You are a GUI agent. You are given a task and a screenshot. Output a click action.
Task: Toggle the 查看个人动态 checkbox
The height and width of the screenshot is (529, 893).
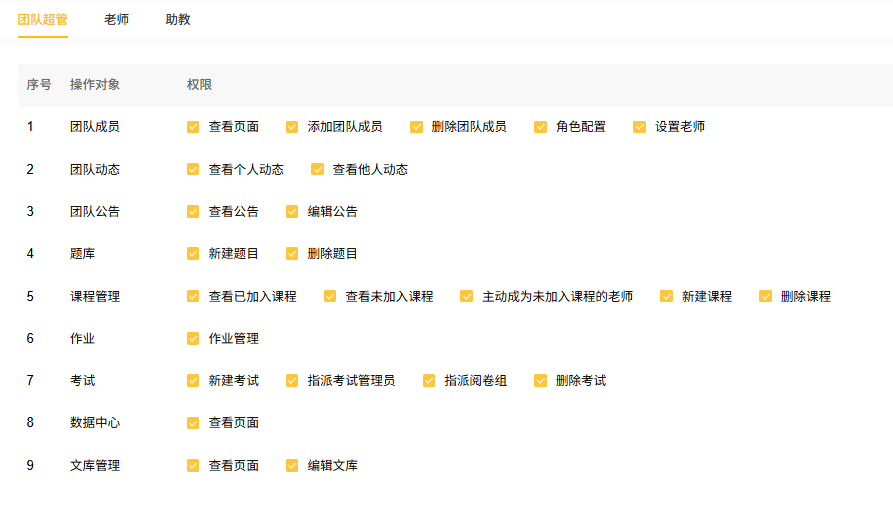tap(193, 170)
